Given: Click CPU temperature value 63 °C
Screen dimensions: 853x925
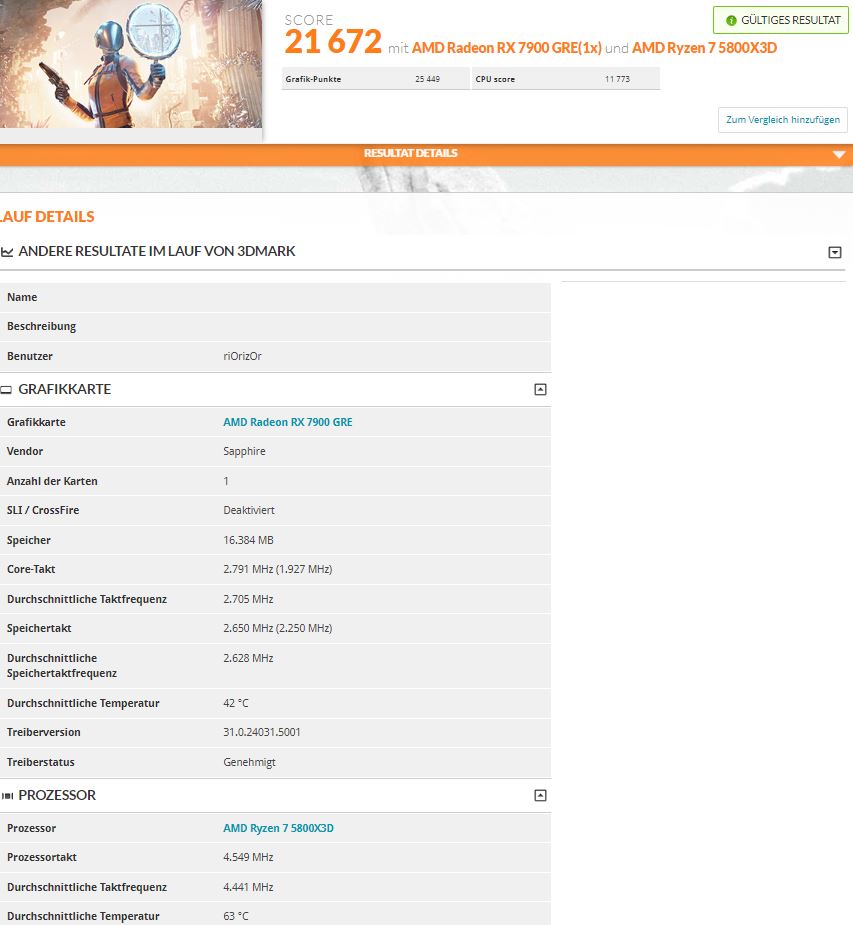Looking at the screenshot, I should click(x=236, y=916).
